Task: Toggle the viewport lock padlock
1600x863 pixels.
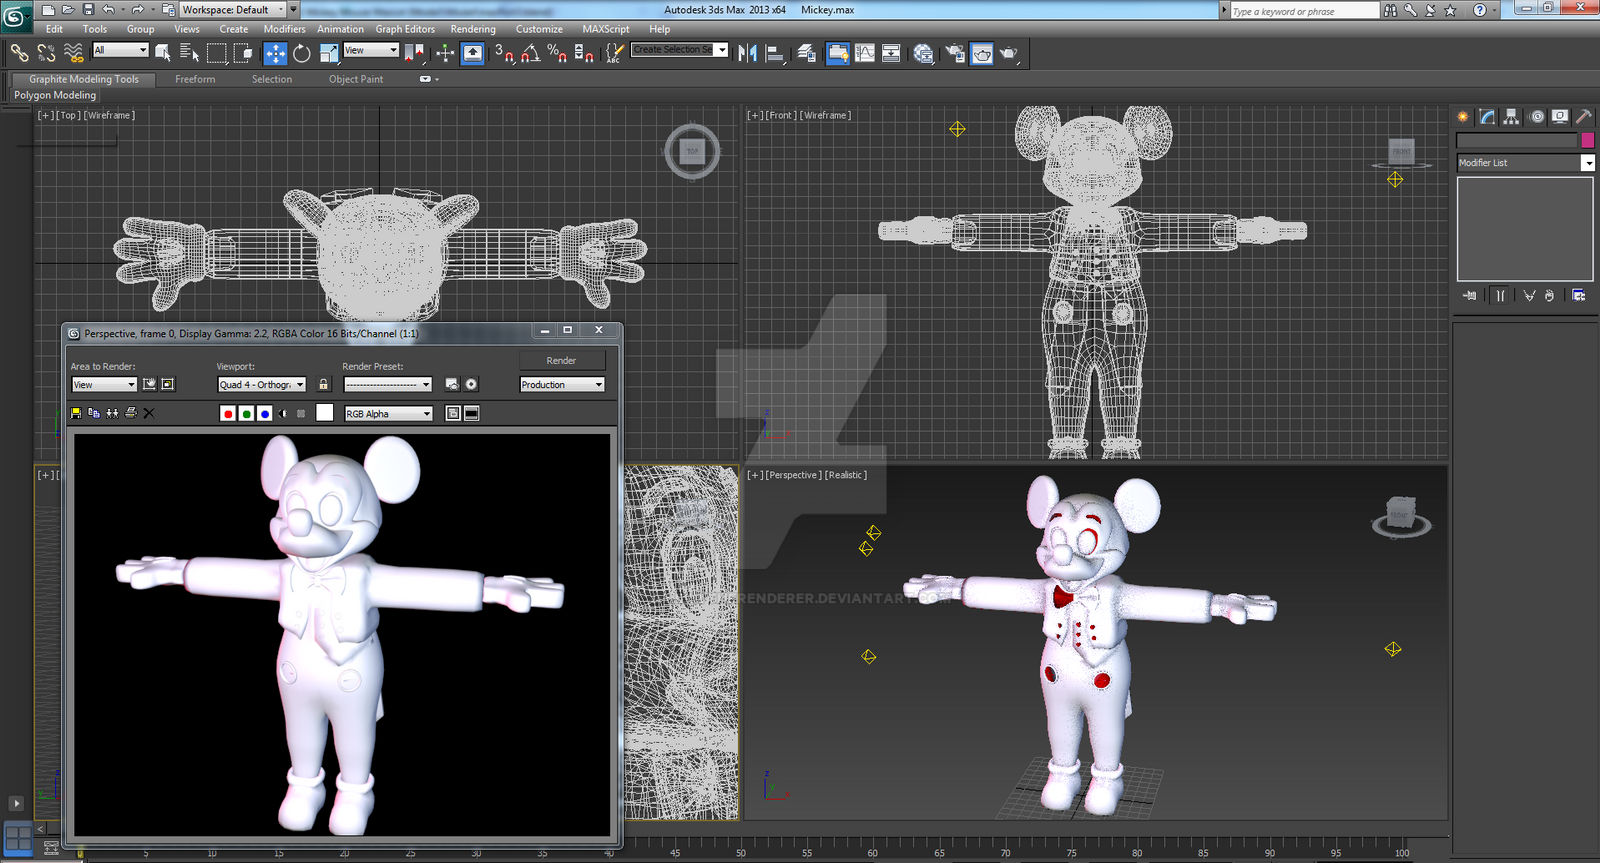Action: tap(323, 384)
